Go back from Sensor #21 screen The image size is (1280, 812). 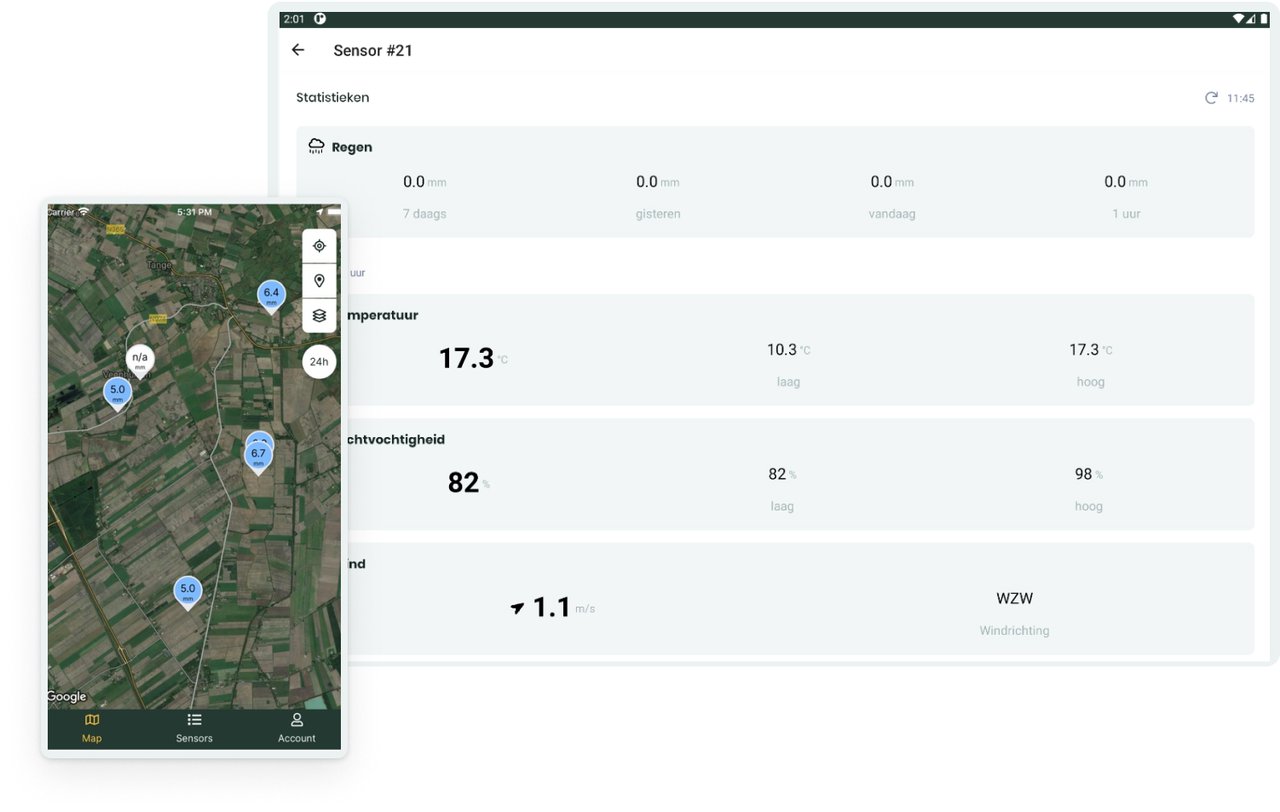click(298, 50)
